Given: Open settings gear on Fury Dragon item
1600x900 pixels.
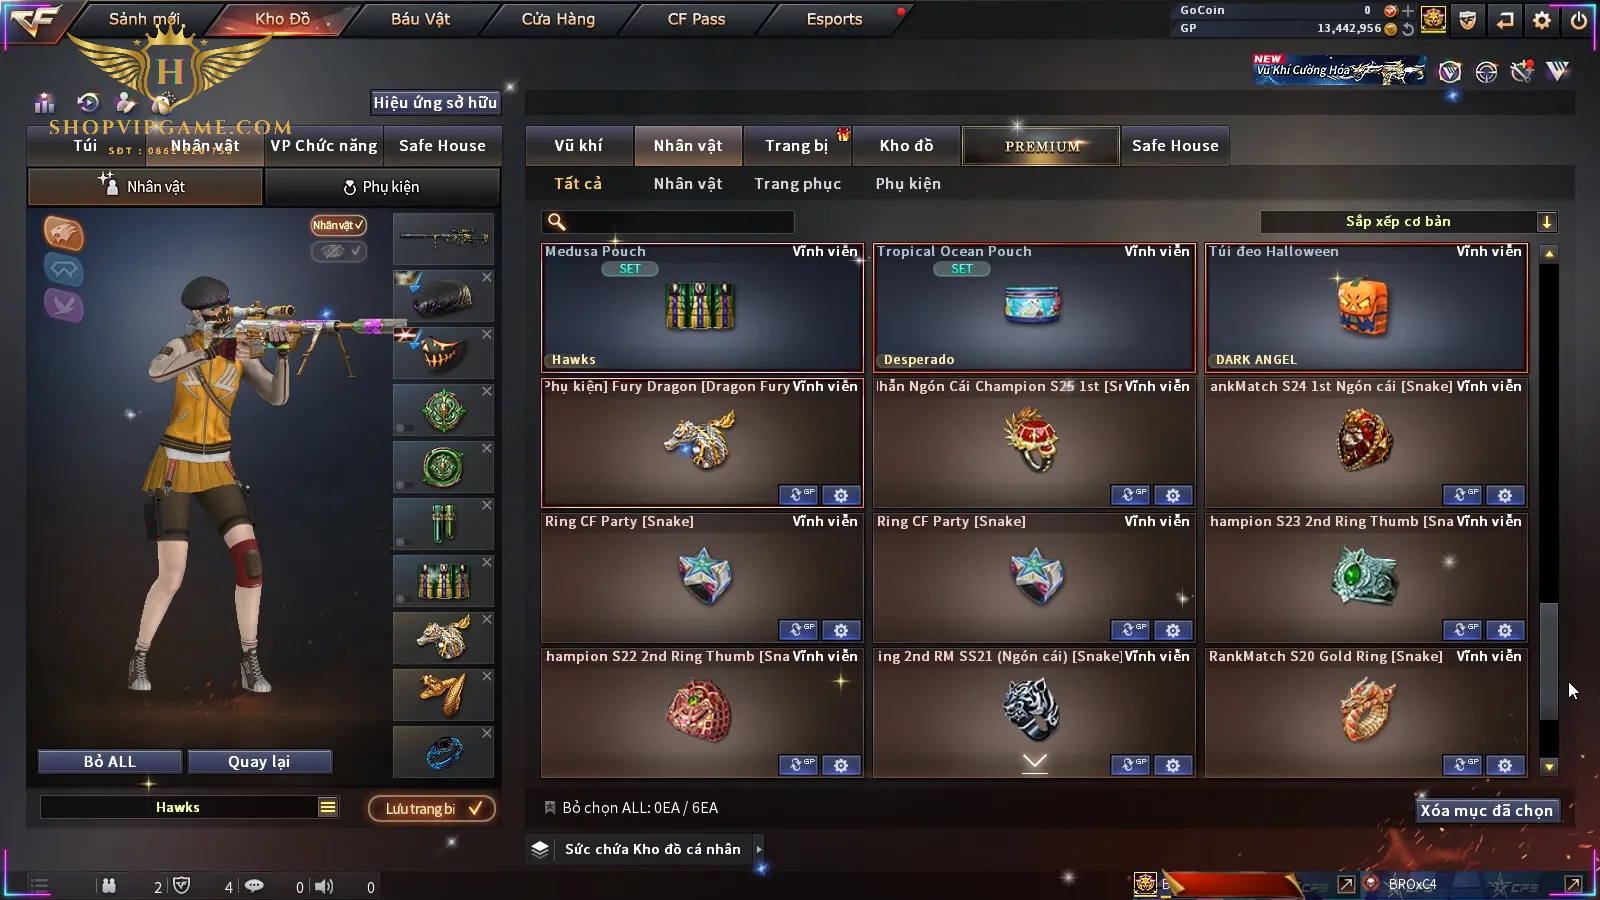Looking at the screenshot, I should [841, 495].
